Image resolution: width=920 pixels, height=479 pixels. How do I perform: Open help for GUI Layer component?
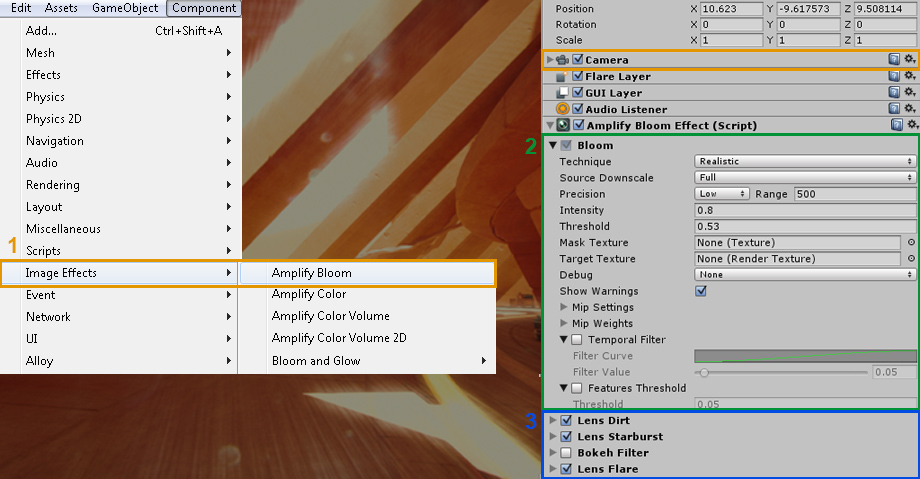pos(894,92)
